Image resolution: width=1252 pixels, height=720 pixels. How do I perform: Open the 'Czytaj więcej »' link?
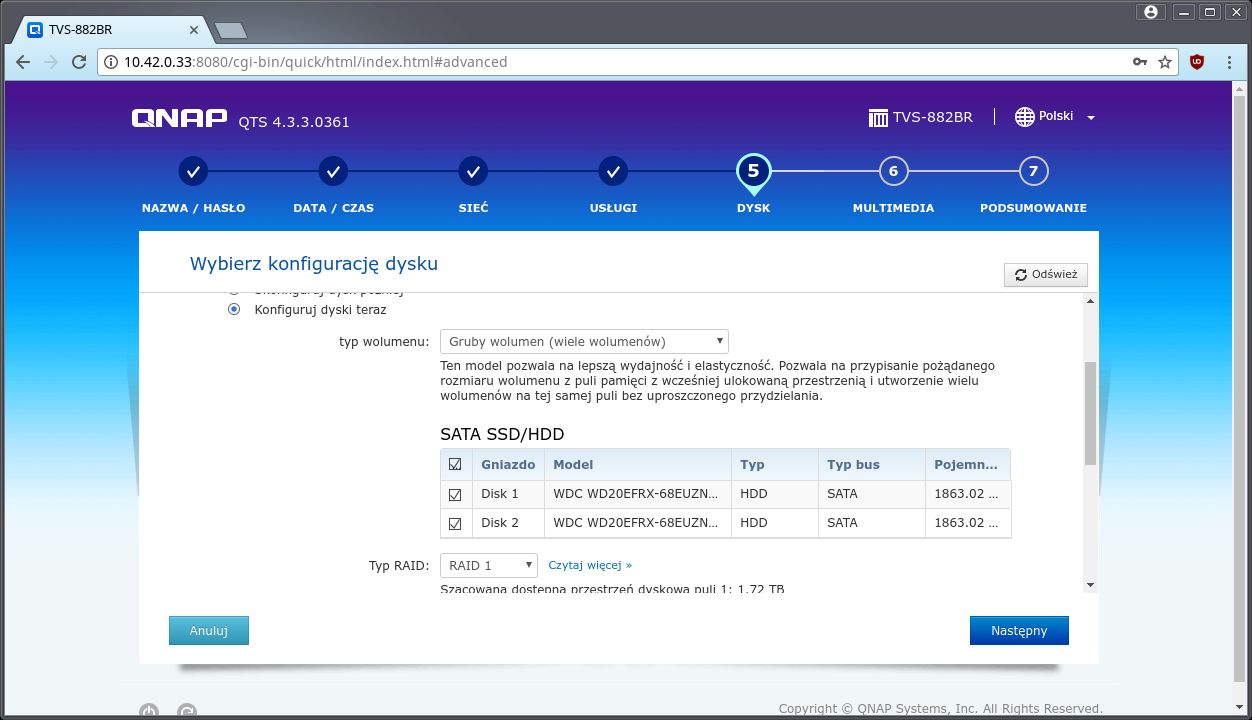tap(590, 565)
